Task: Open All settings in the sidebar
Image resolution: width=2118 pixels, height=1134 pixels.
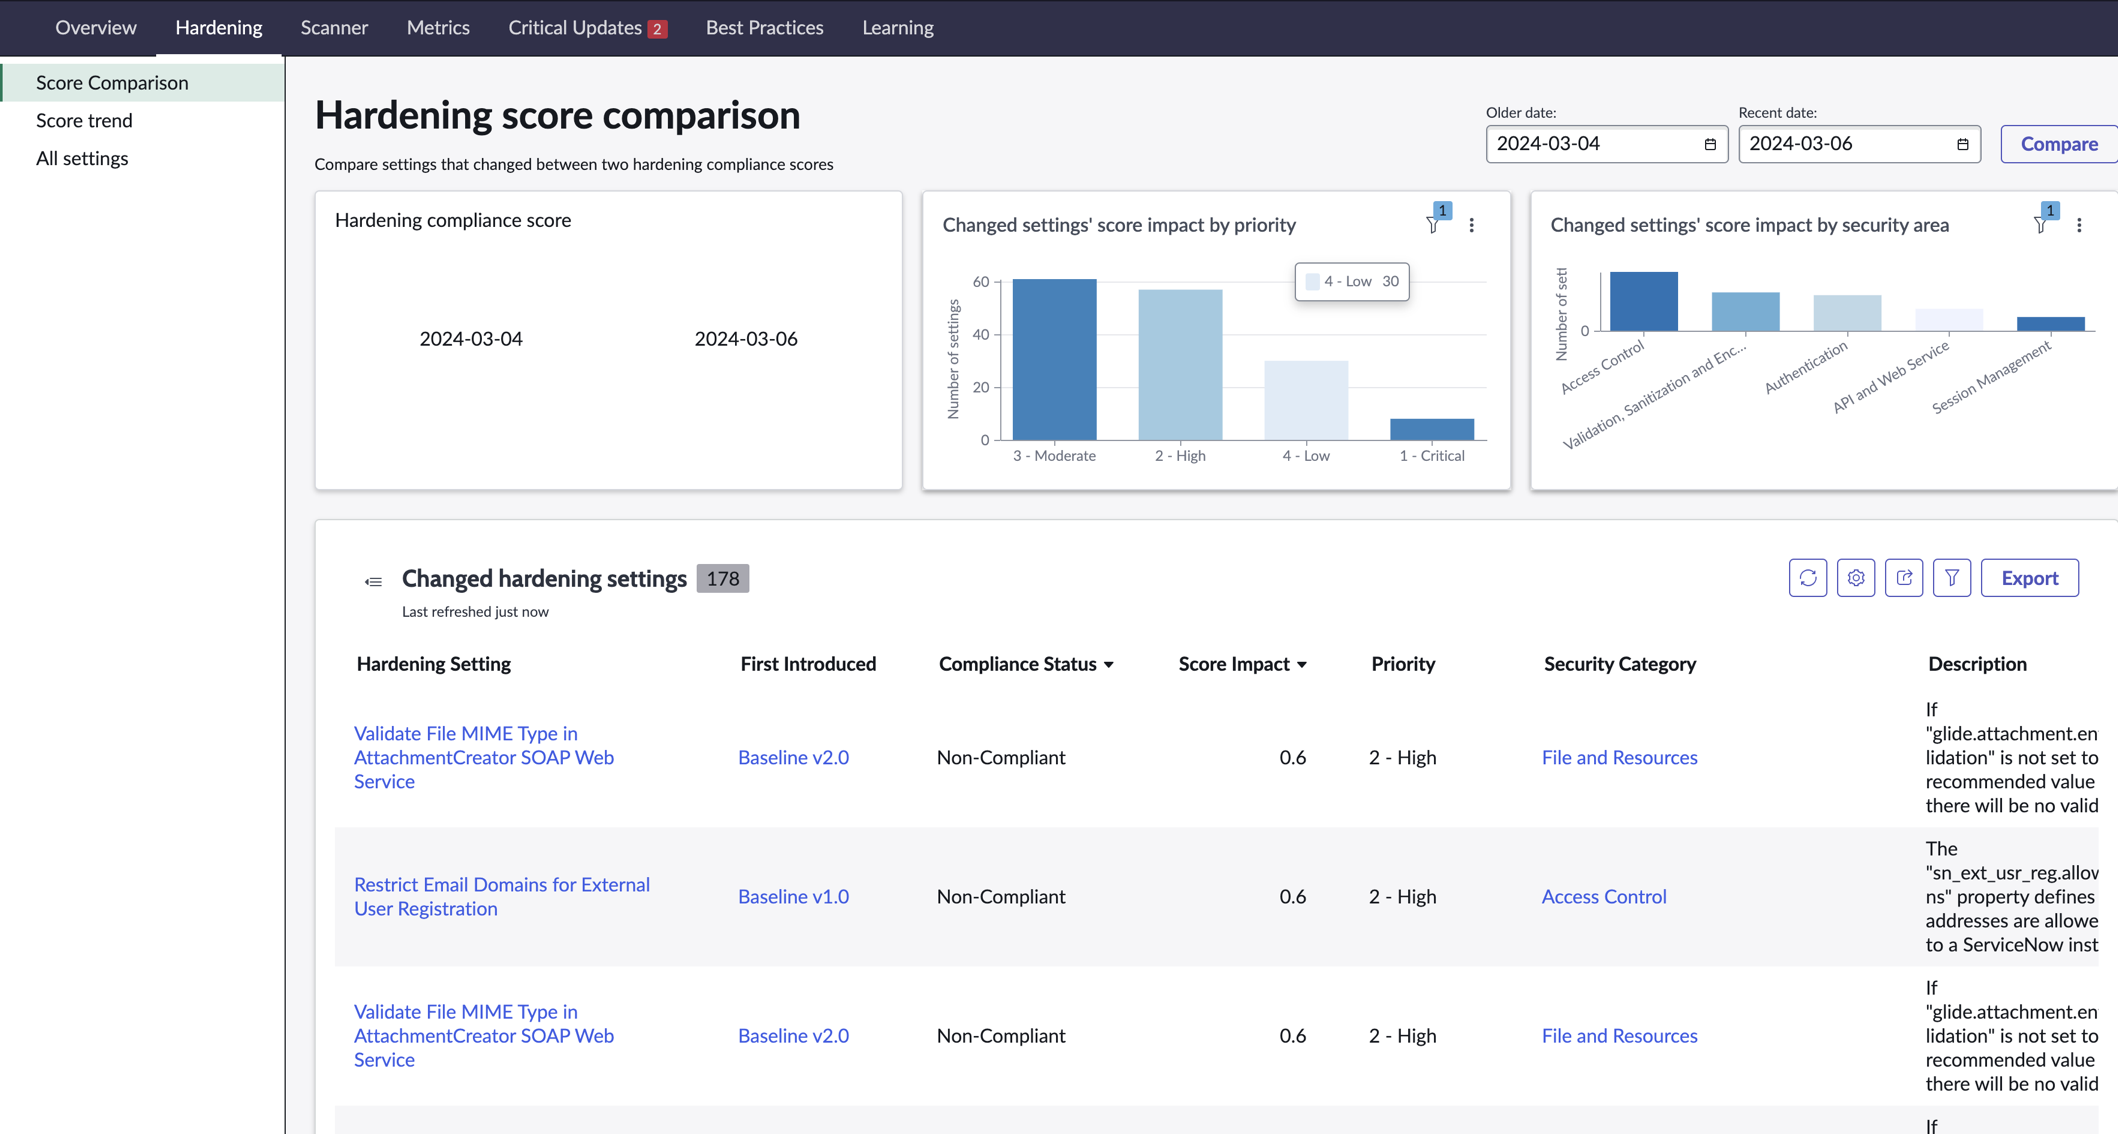Action: (x=82, y=158)
